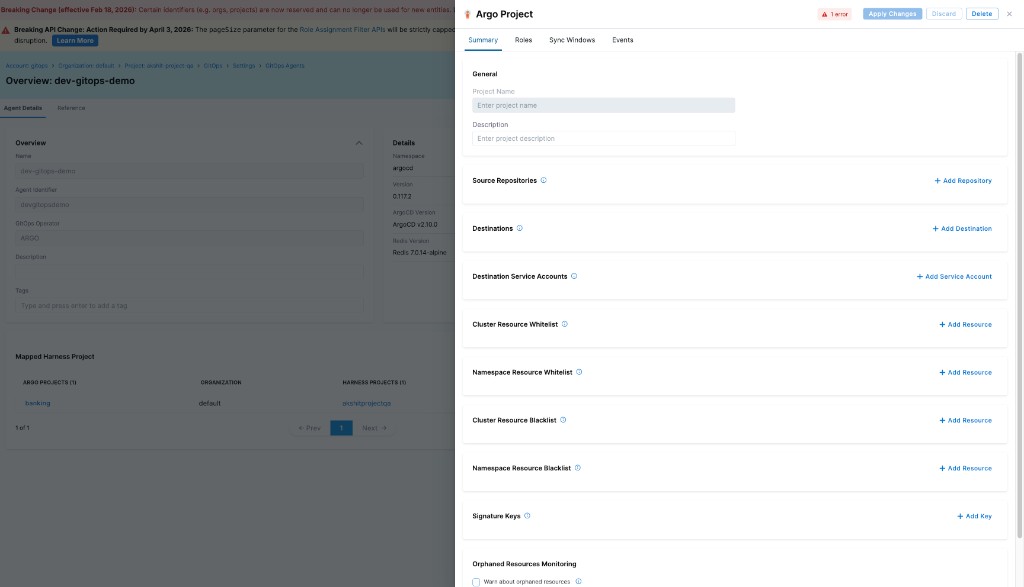
Task: Click the Agent Identifier field
Action: point(189,204)
